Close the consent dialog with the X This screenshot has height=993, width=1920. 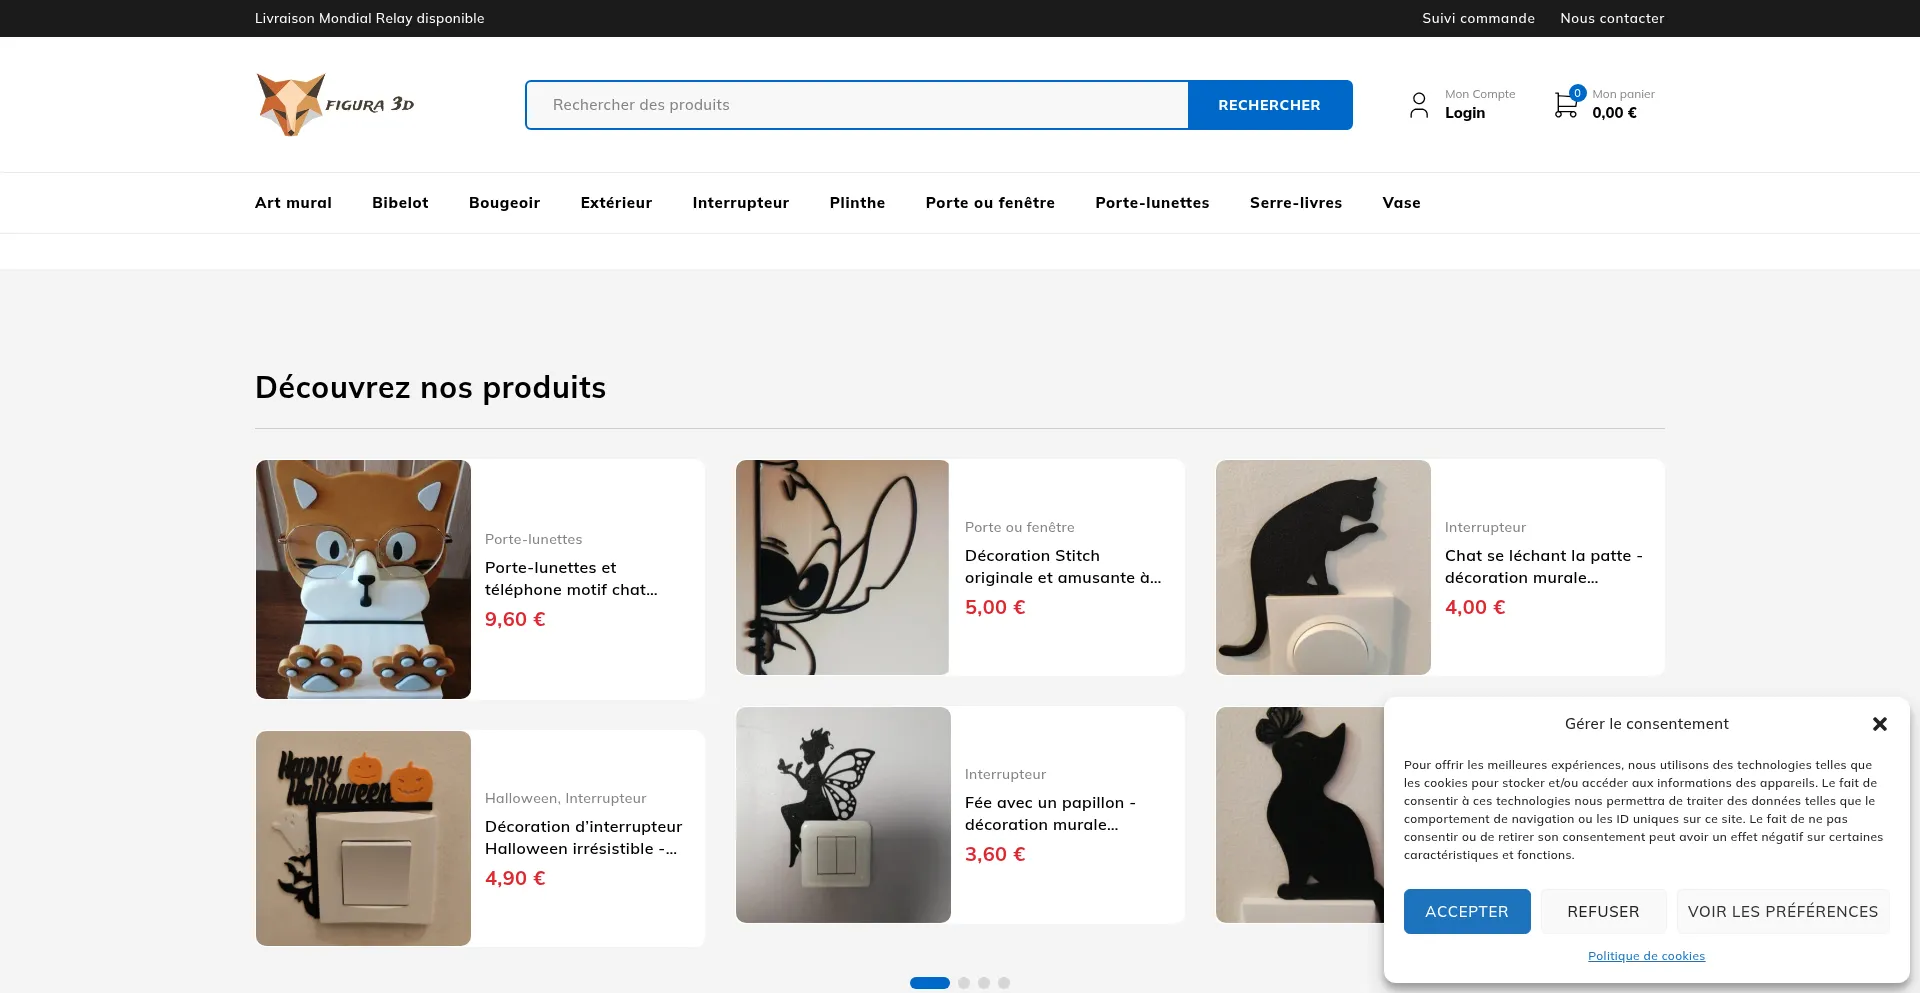[1879, 724]
